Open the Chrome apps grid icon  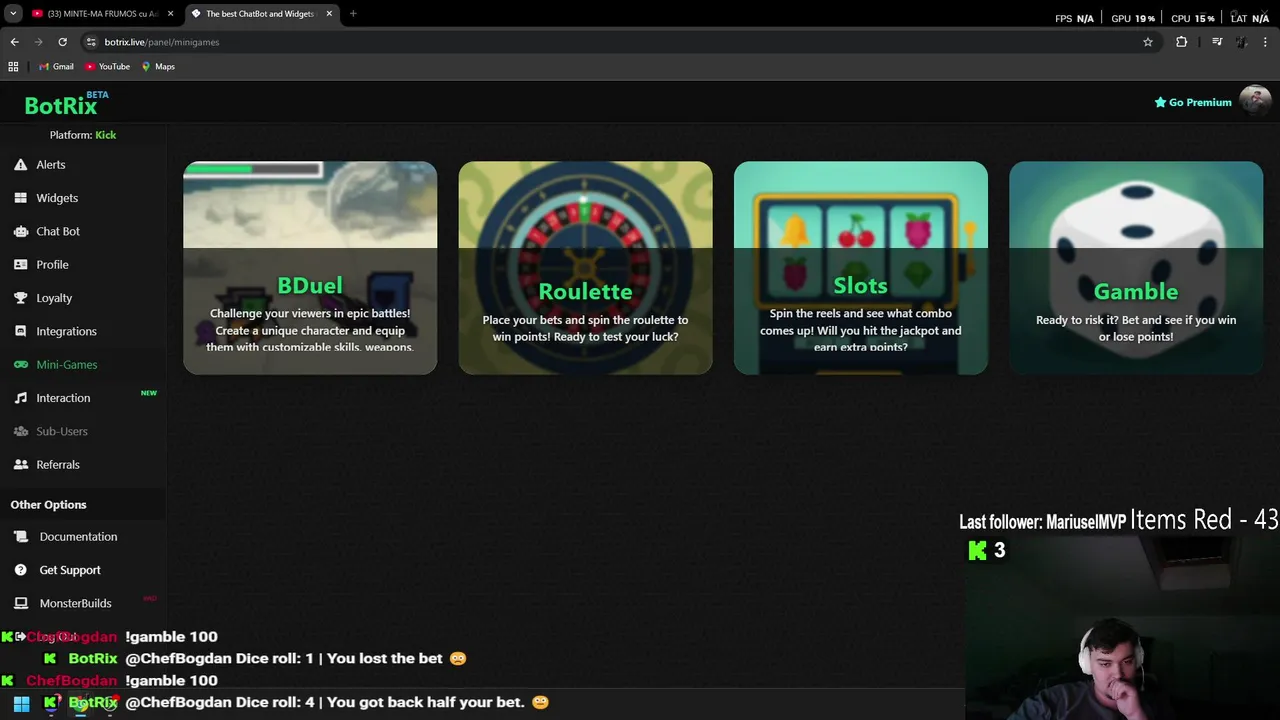pos(13,66)
